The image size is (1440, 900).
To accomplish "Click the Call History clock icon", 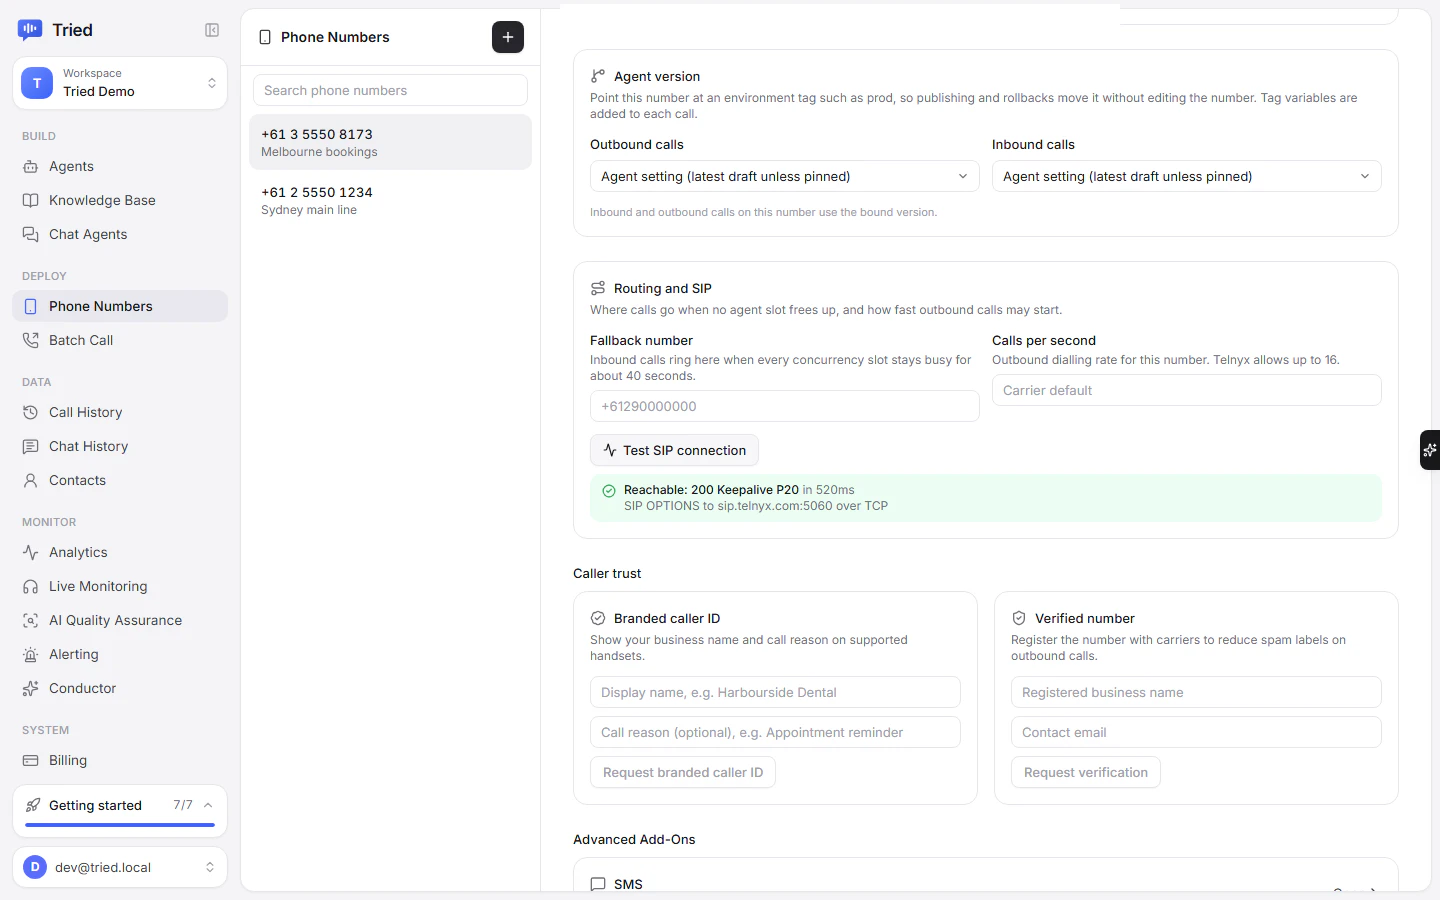I will click(31, 412).
